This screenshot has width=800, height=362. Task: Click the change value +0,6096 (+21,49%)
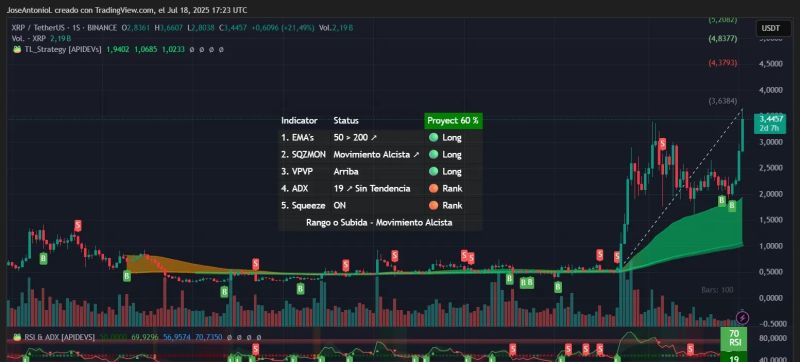pos(282,28)
